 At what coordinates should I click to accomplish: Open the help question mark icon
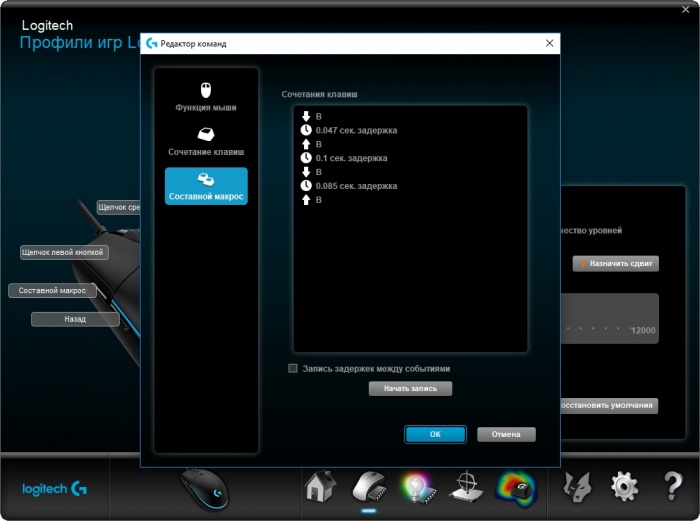[x=673, y=486]
